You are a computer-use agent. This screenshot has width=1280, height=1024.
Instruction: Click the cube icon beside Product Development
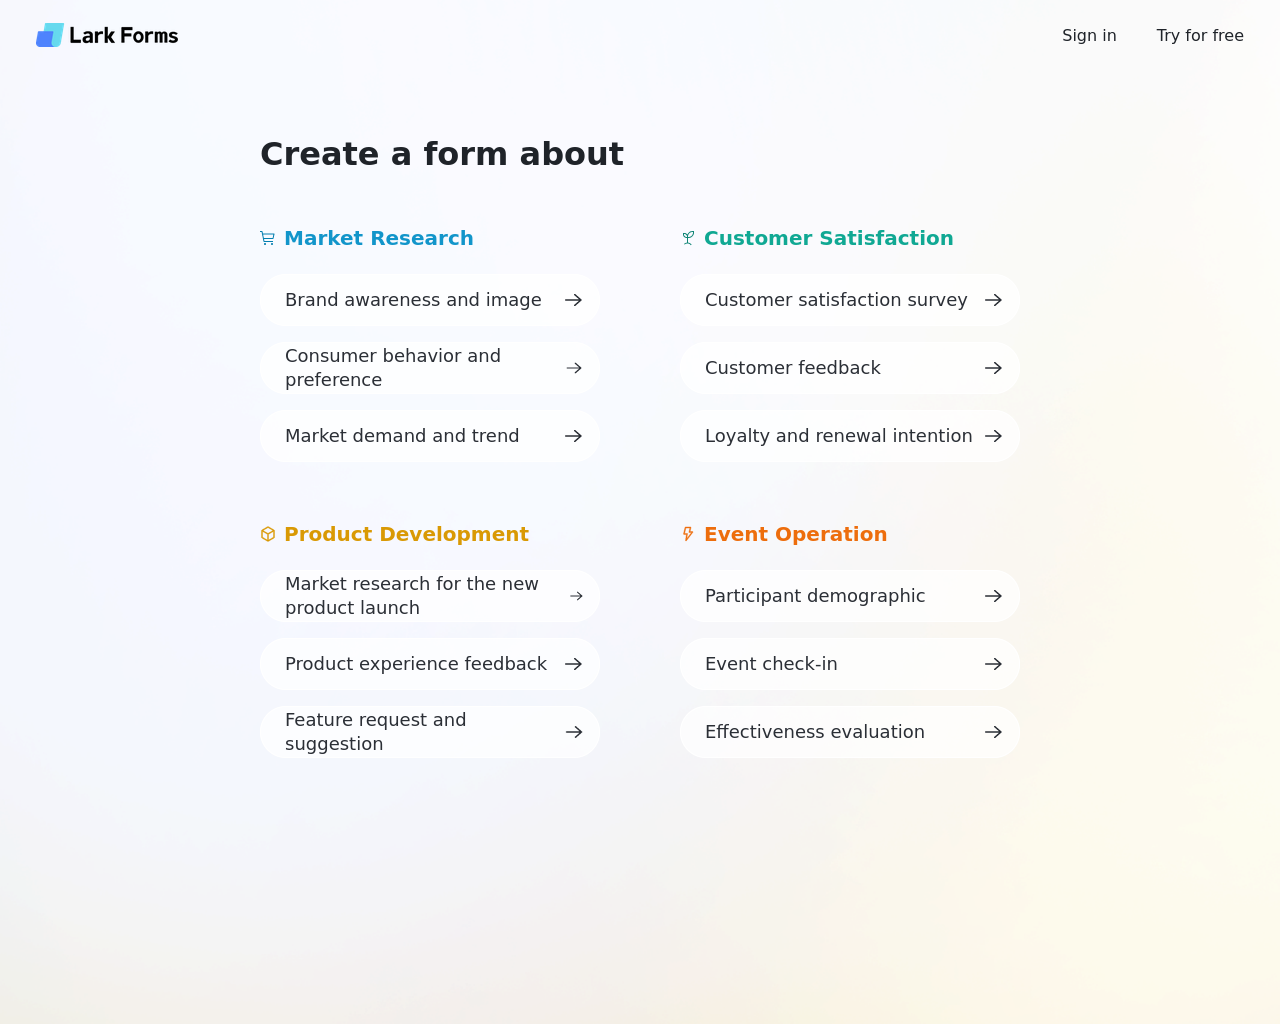[x=268, y=534]
